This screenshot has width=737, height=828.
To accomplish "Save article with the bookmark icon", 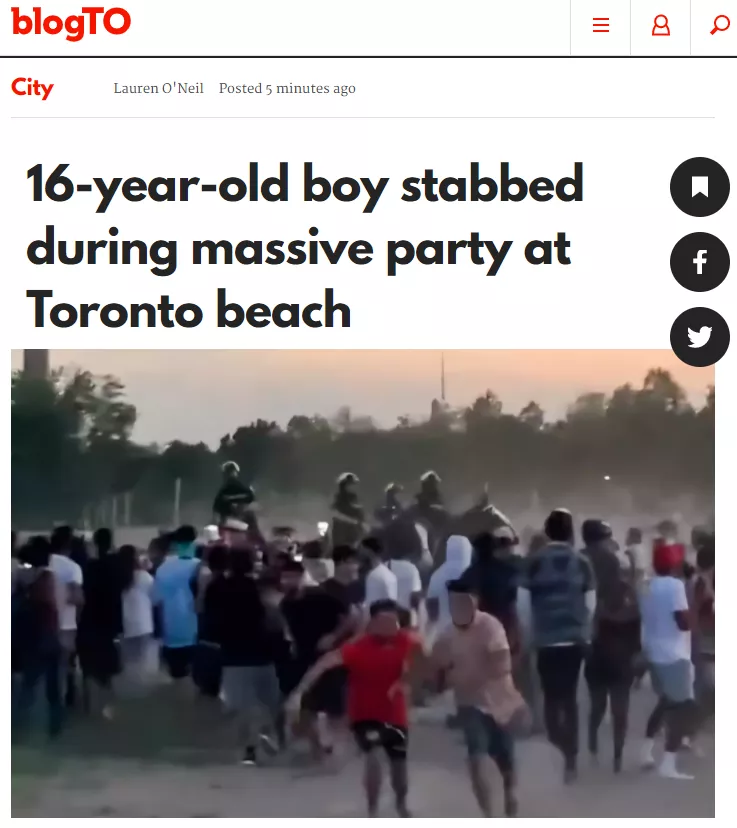I will [x=700, y=186].
